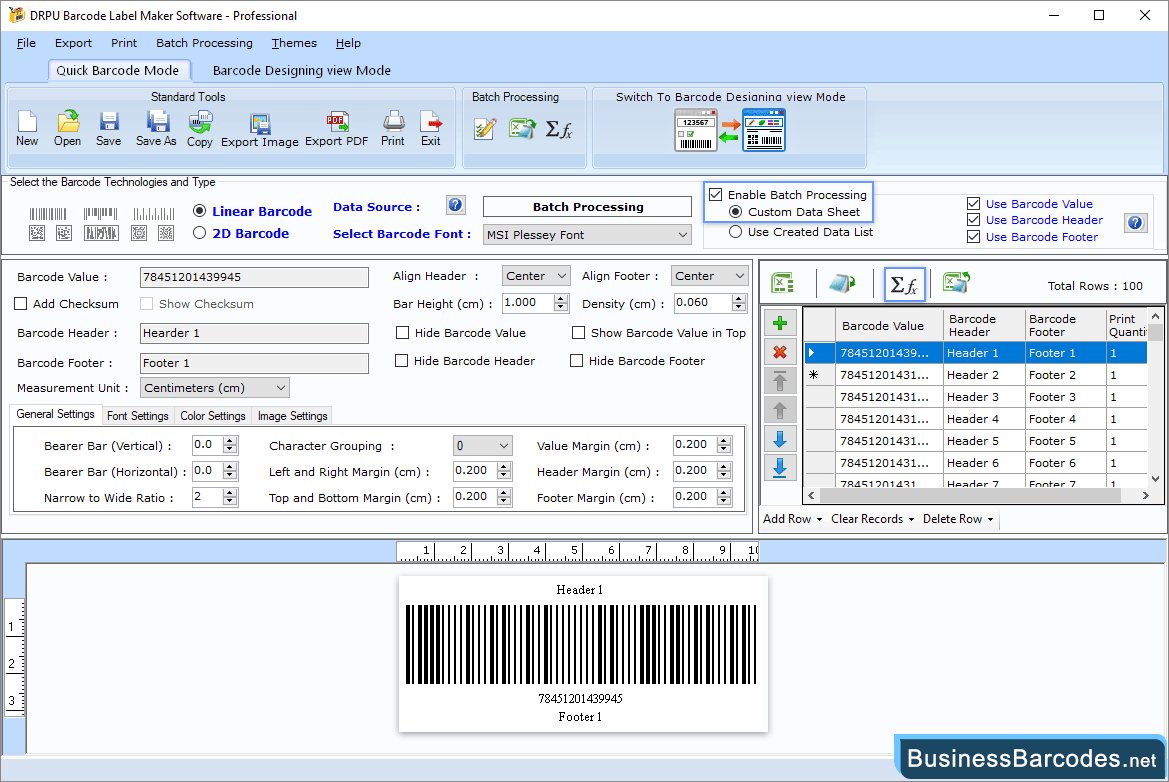Viewport: 1169px width, 782px height.
Task: Click the Excel sheet icon above data grid
Action: tap(782, 283)
